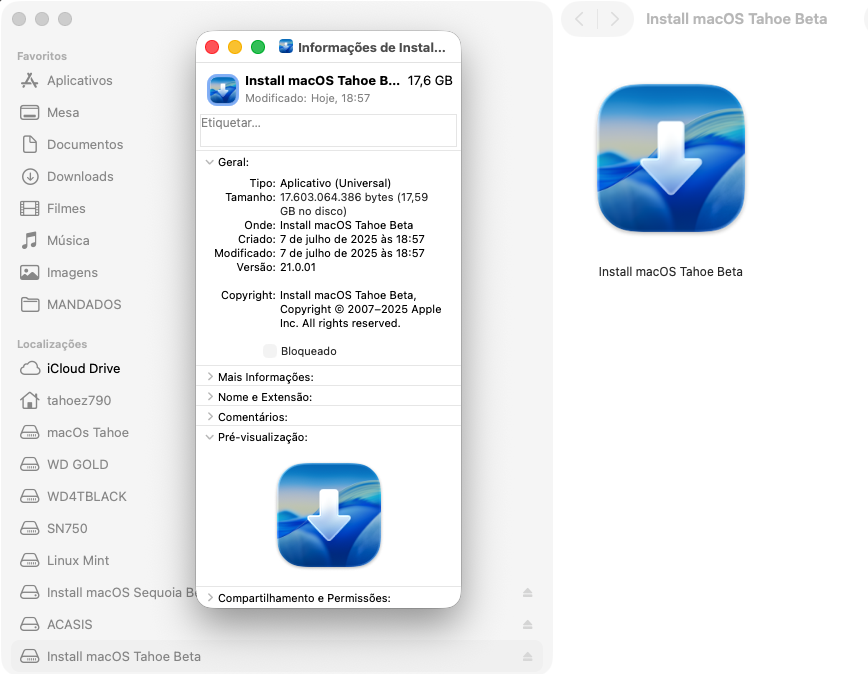This screenshot has height=674, width=868.
Task: Select Install macOS Sequoia volume
Action: click(108, 593)
